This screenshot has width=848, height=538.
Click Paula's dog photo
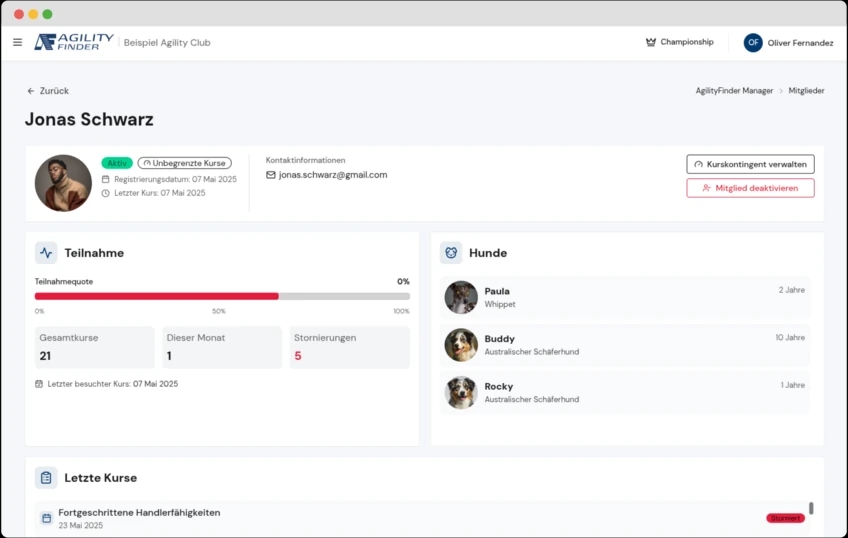click(461, 297)
